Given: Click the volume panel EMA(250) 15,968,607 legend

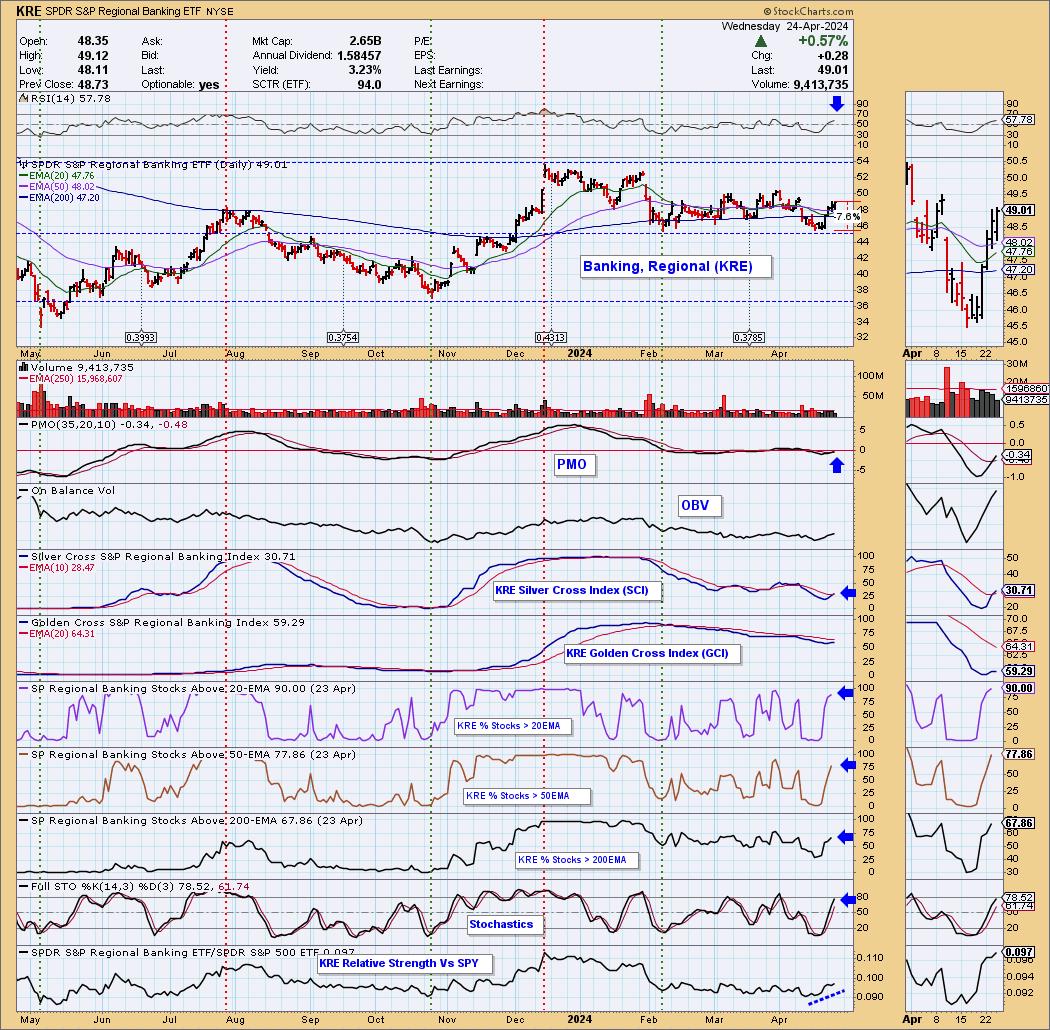Looking at the screenshot, I should (x=70, y=378).
